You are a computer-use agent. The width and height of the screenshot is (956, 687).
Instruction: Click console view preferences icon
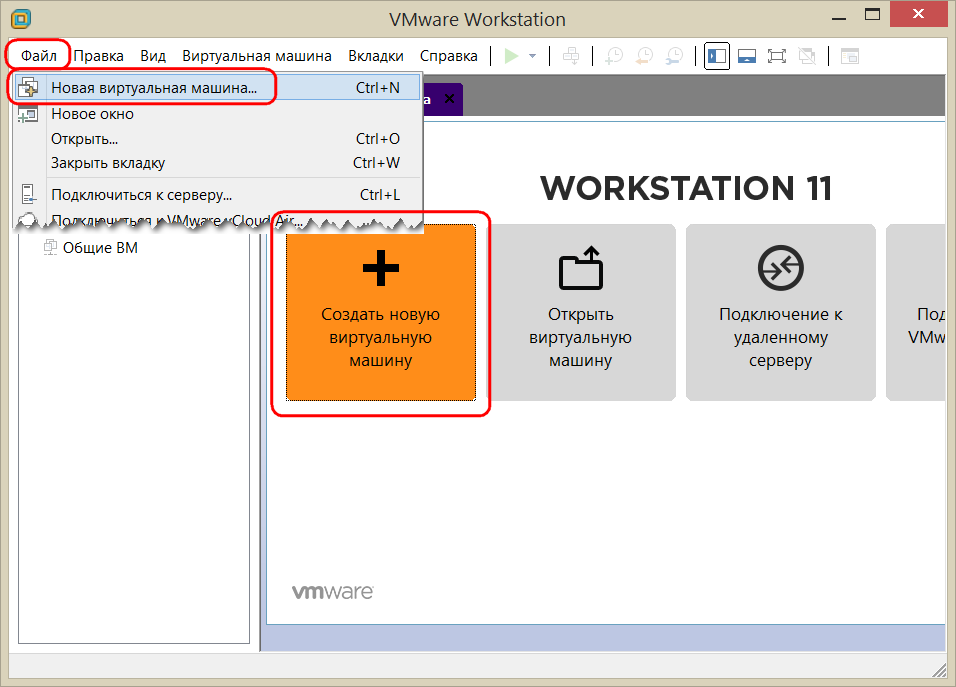tap(850, 56)
